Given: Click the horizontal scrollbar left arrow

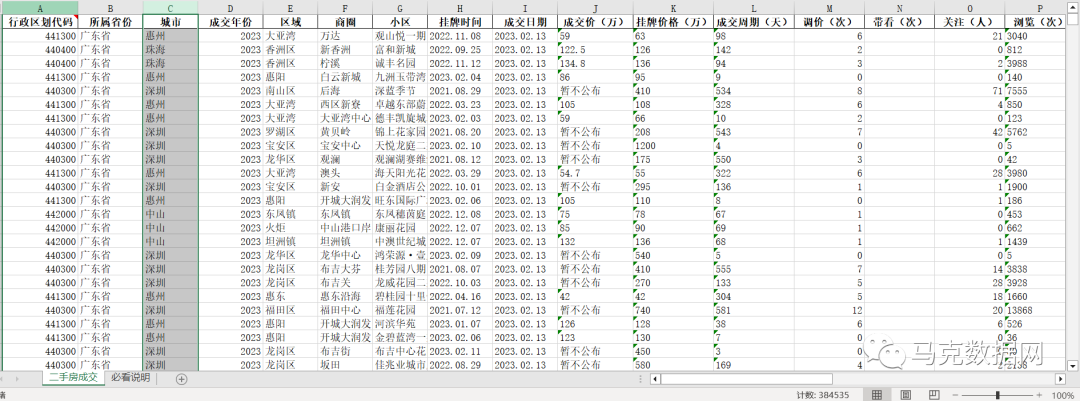Looking at the screenshot, I should point(655,379).
